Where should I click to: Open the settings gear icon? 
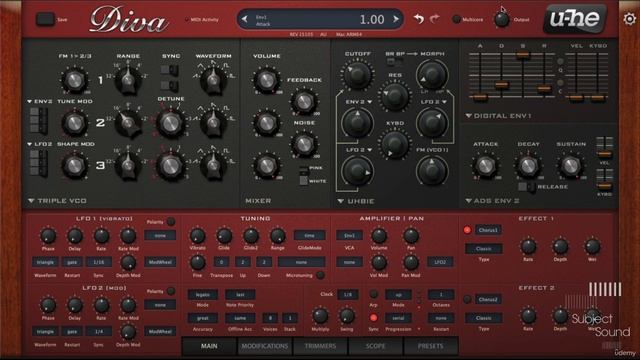pos(630,19)
